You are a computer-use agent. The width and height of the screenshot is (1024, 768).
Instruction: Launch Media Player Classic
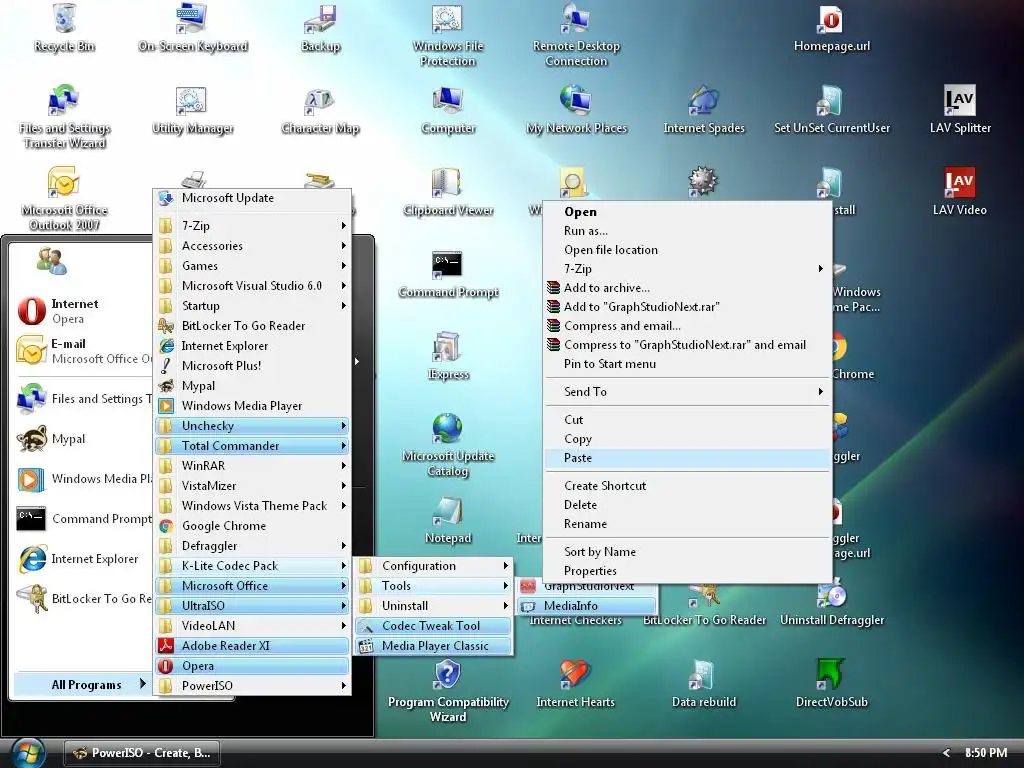pos(434,646)
